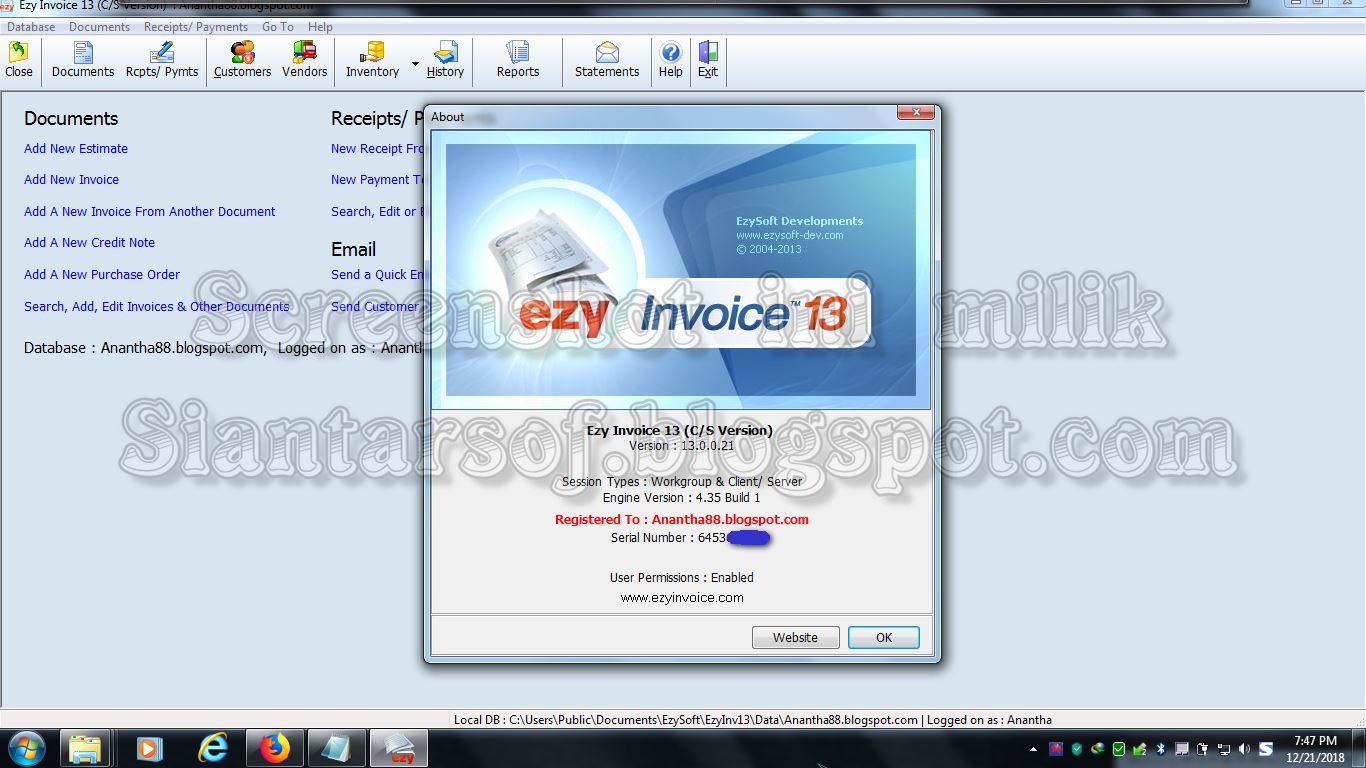Open the Go To menu
Image resolution: width=1366 pixels, height=768 pixels.
(x=278, y=27)
